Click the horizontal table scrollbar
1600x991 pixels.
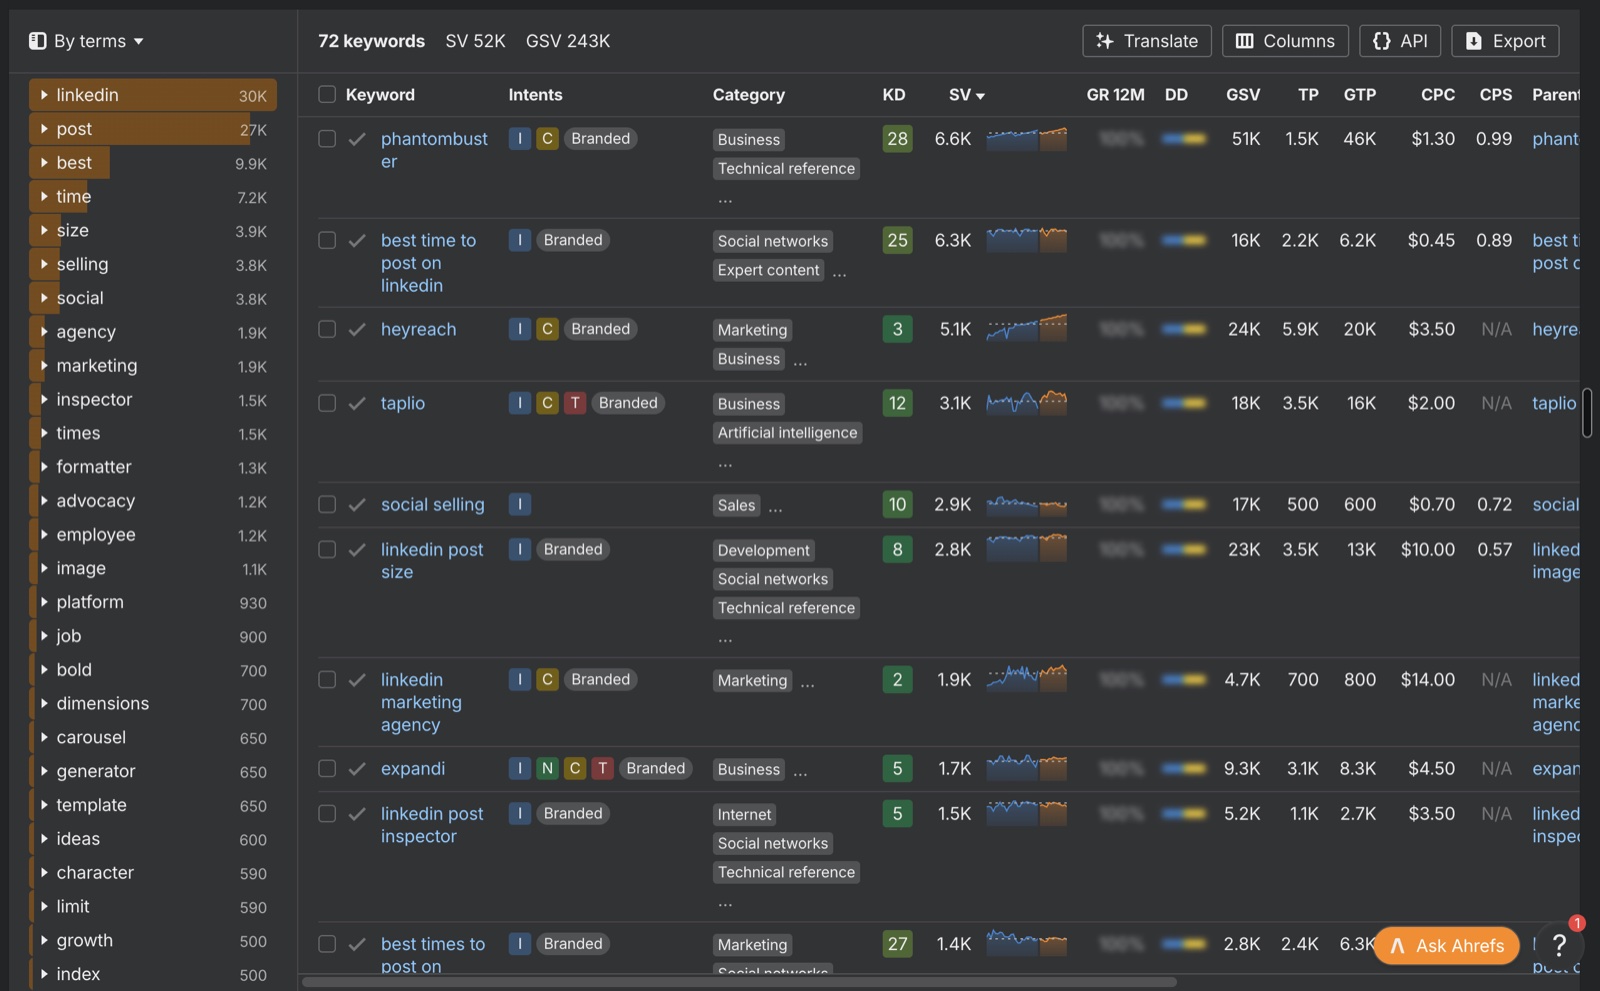point(739,982)
